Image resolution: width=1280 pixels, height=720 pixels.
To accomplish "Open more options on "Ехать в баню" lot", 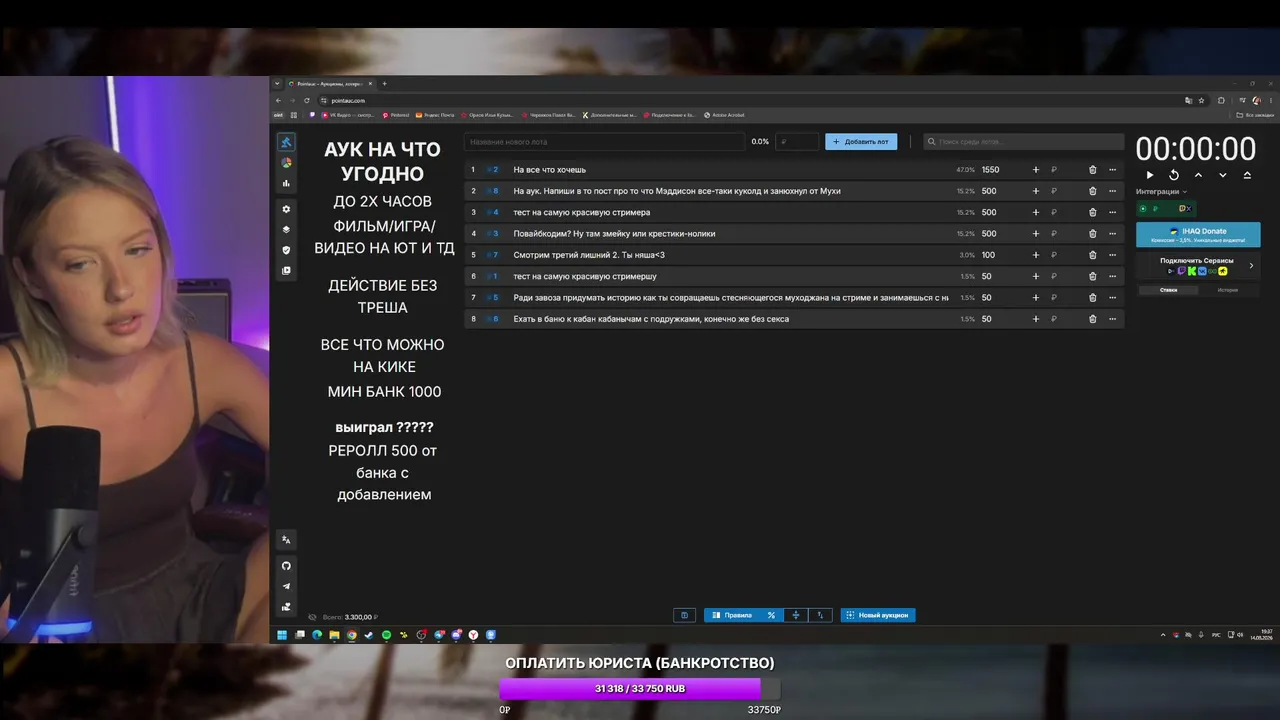I will tap(1112, 319).
